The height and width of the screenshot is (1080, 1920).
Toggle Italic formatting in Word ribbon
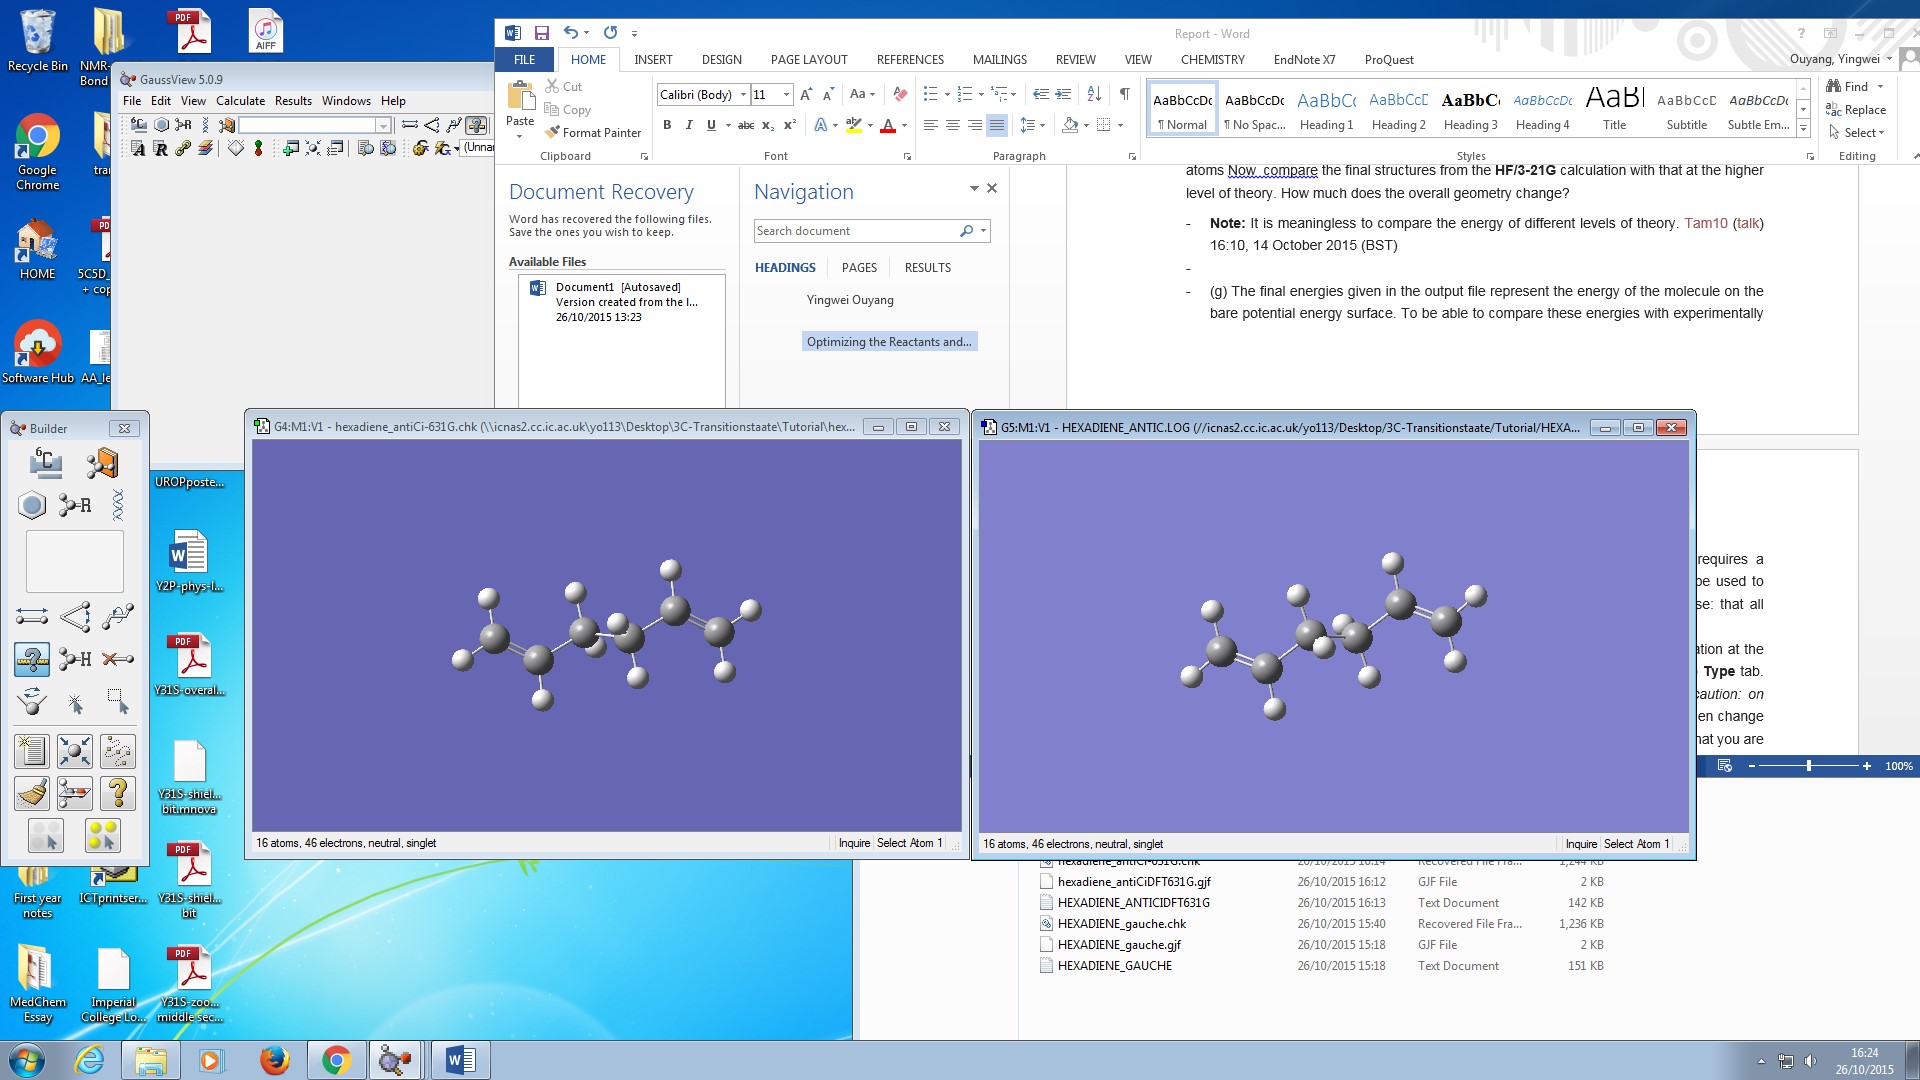[x=689, y=125]
